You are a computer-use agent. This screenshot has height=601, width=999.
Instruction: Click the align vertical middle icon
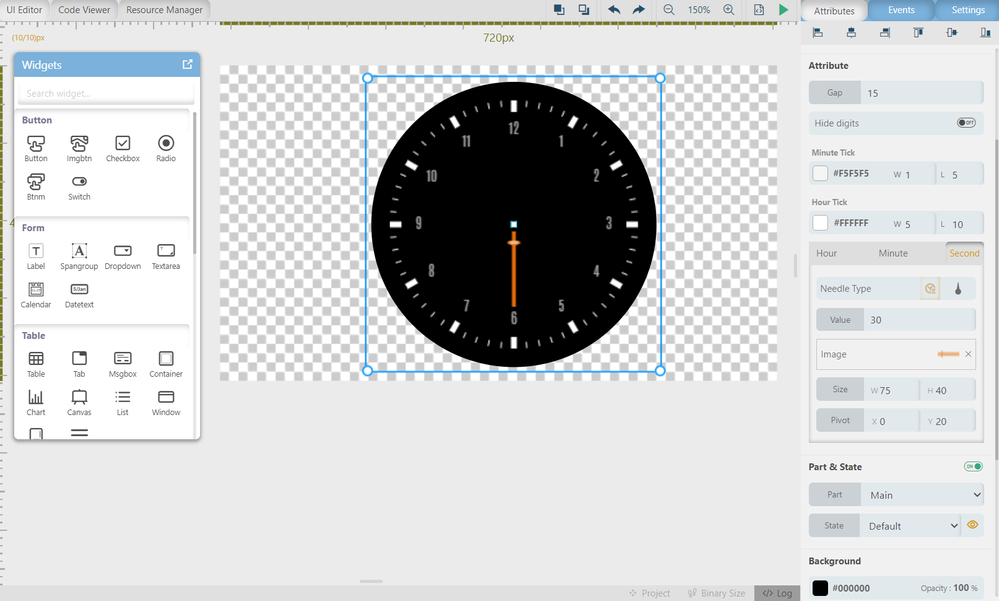[952, 33]
